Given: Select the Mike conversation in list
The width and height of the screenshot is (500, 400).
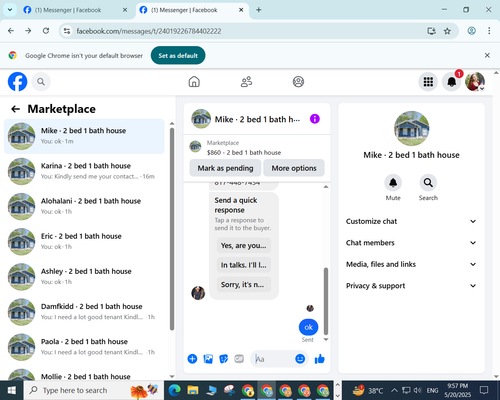Looking at the screenshot, I should tap(84, 136).
